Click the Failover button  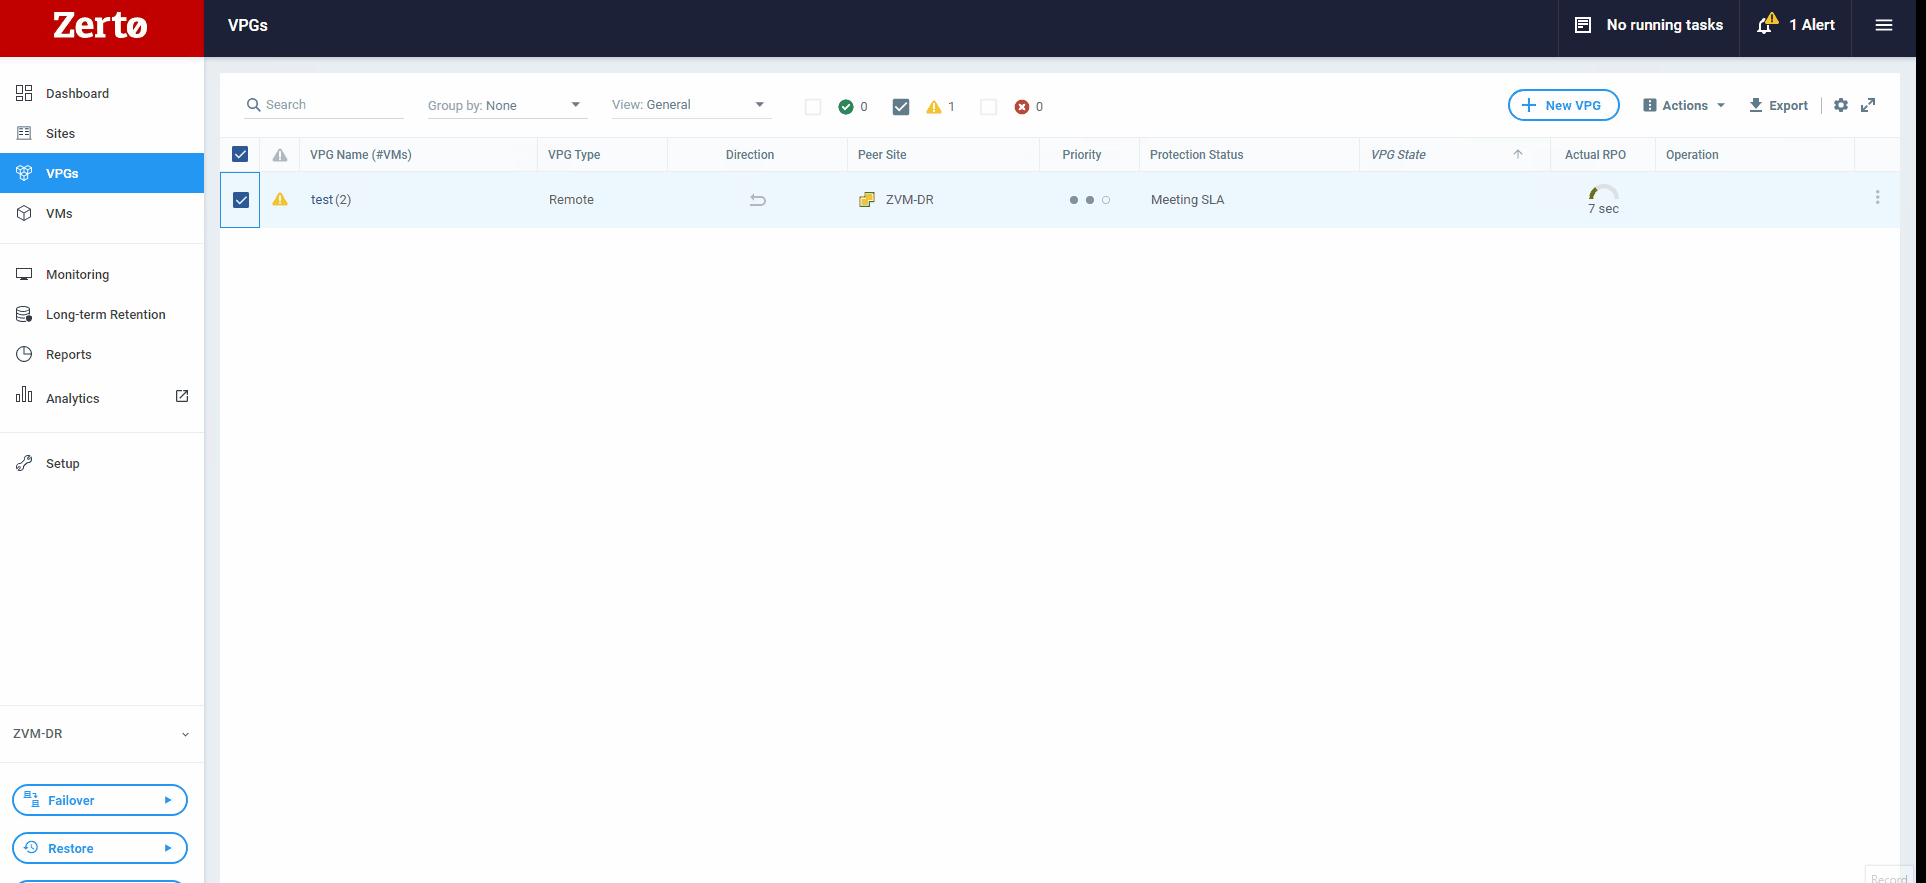click(99, 800)
